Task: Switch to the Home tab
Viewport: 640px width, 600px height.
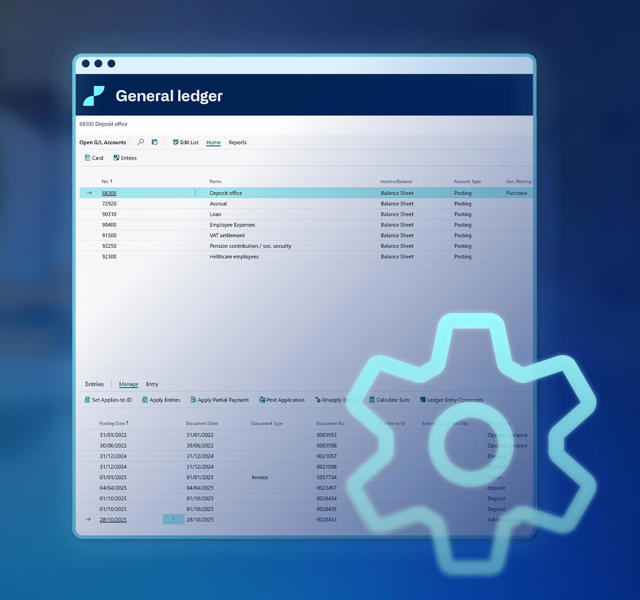Action: 213,142
